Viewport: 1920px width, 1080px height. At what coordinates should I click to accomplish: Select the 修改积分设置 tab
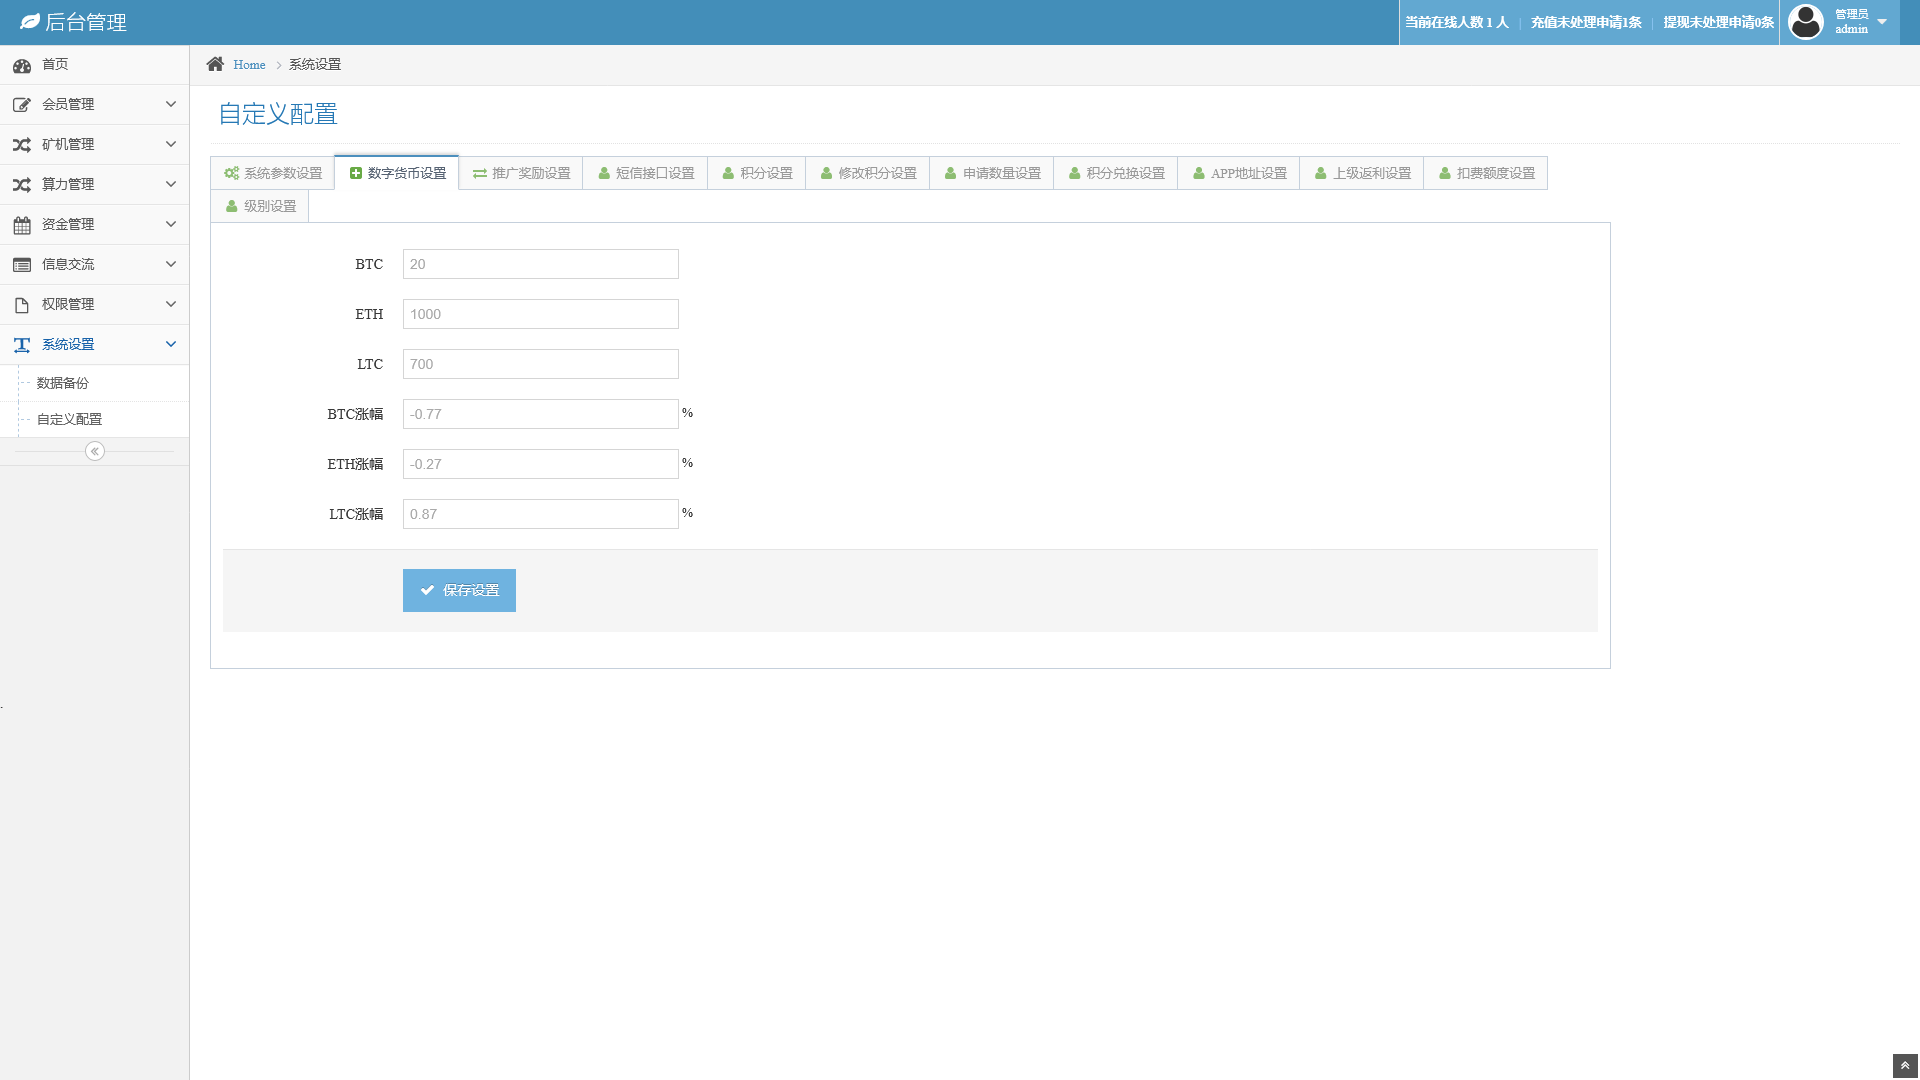click(868, 173)
